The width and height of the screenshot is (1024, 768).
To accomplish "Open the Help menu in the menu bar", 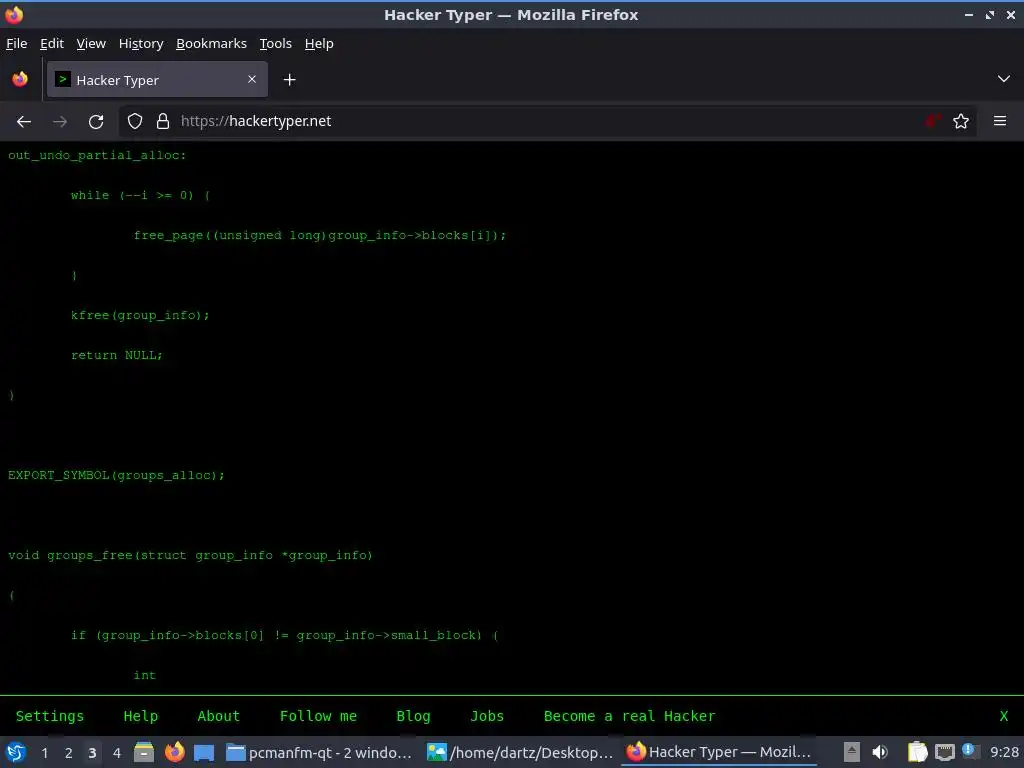I will pyautogui.click(x=319, y=43).
